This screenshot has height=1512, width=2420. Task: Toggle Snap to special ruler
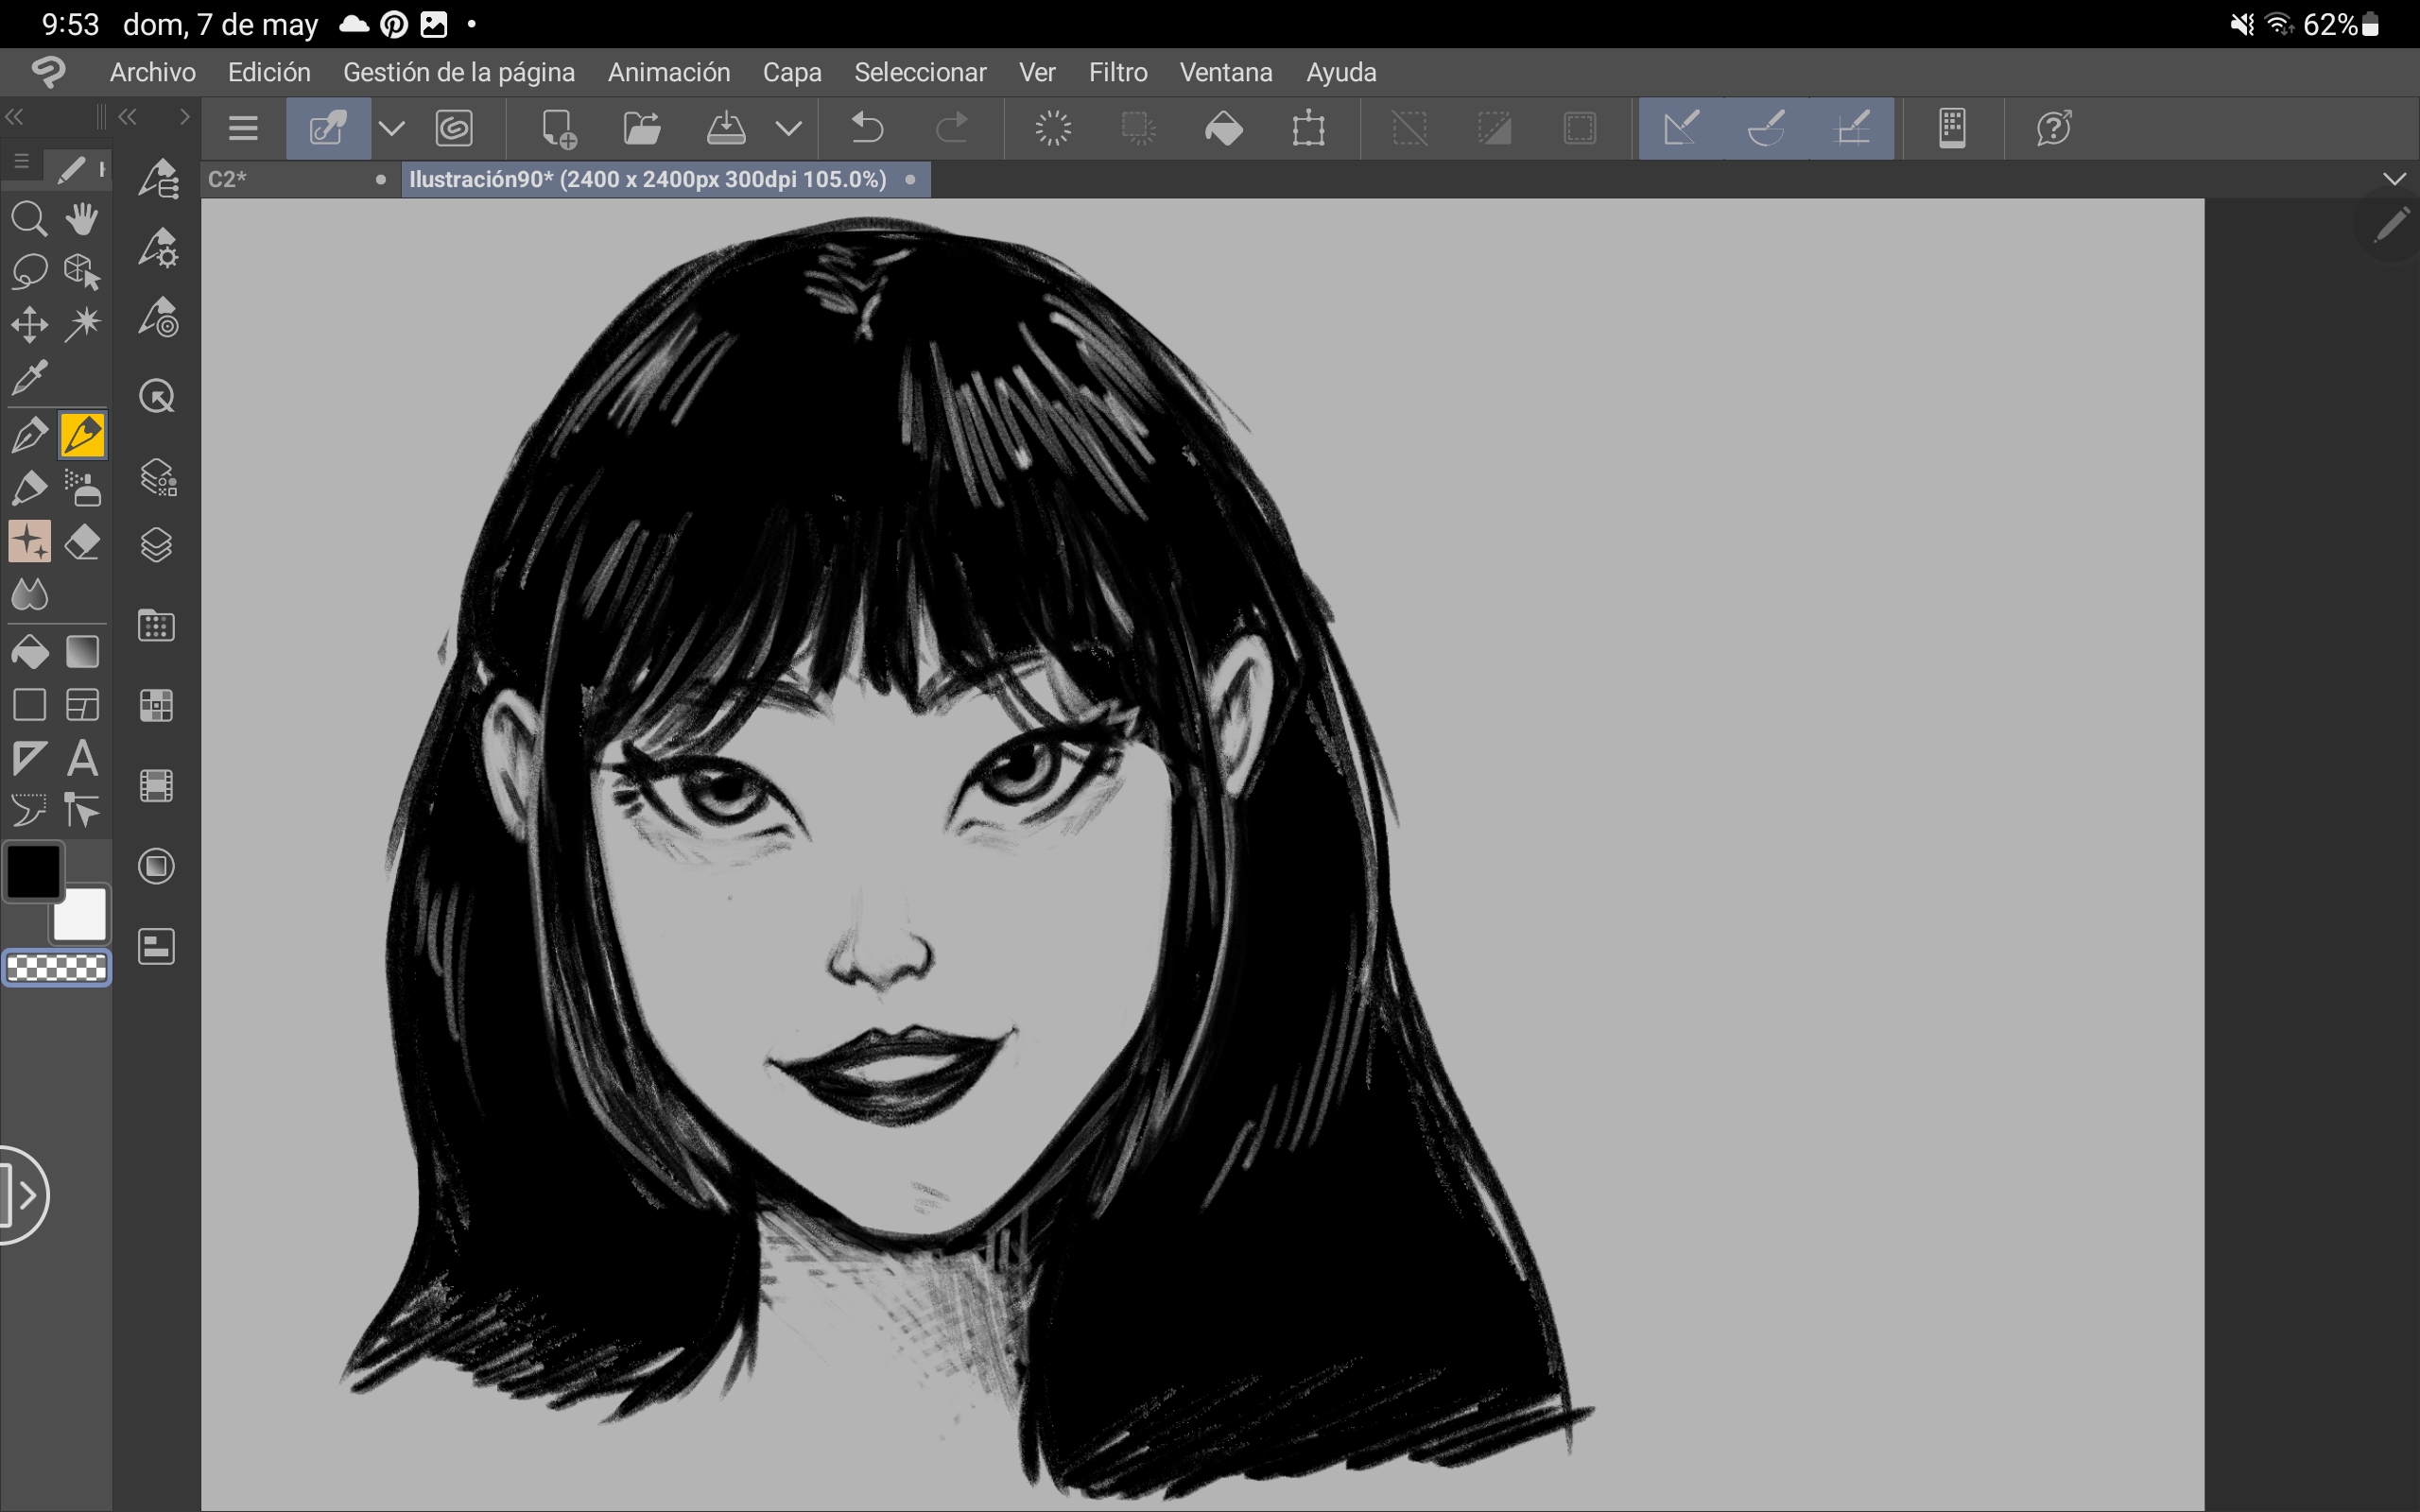coord(1766,128)
